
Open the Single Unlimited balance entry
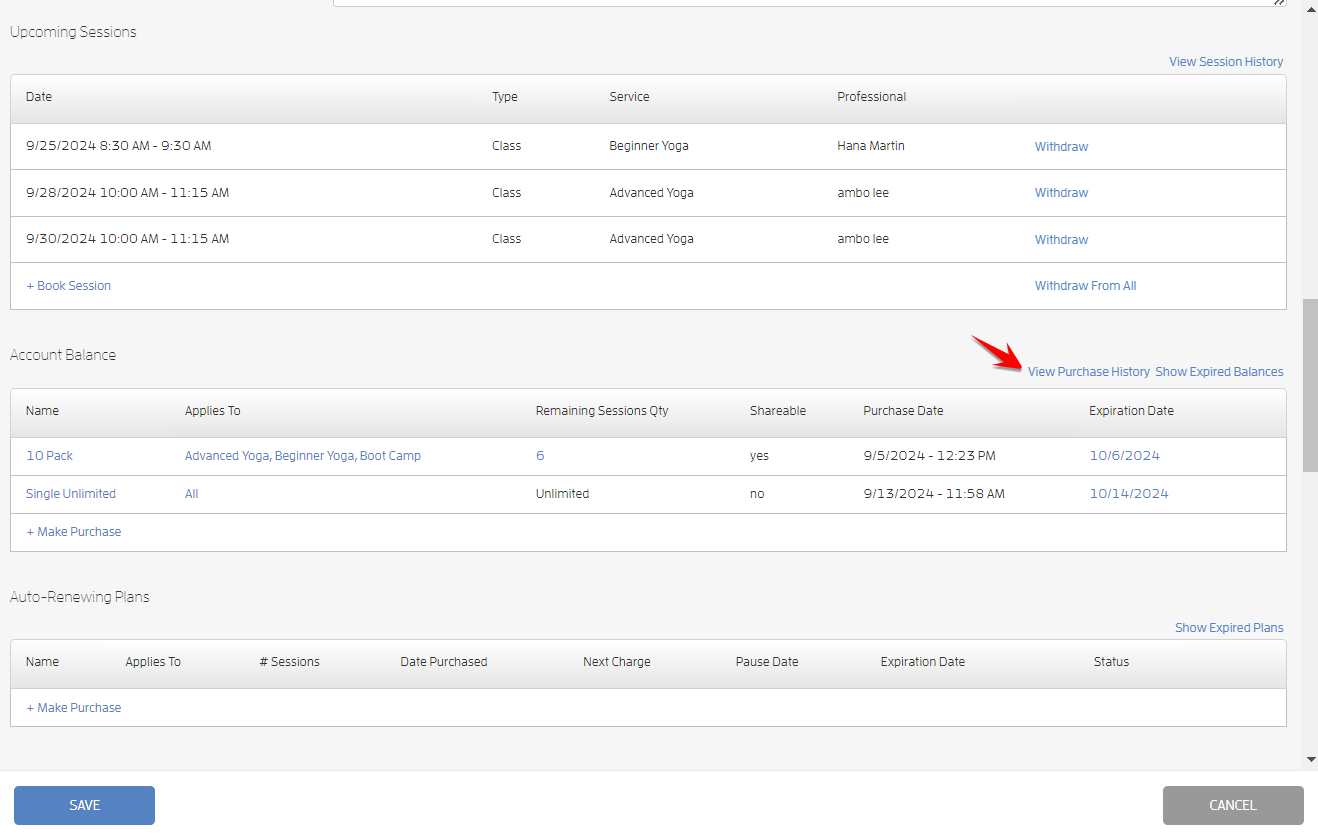point(71,494)
